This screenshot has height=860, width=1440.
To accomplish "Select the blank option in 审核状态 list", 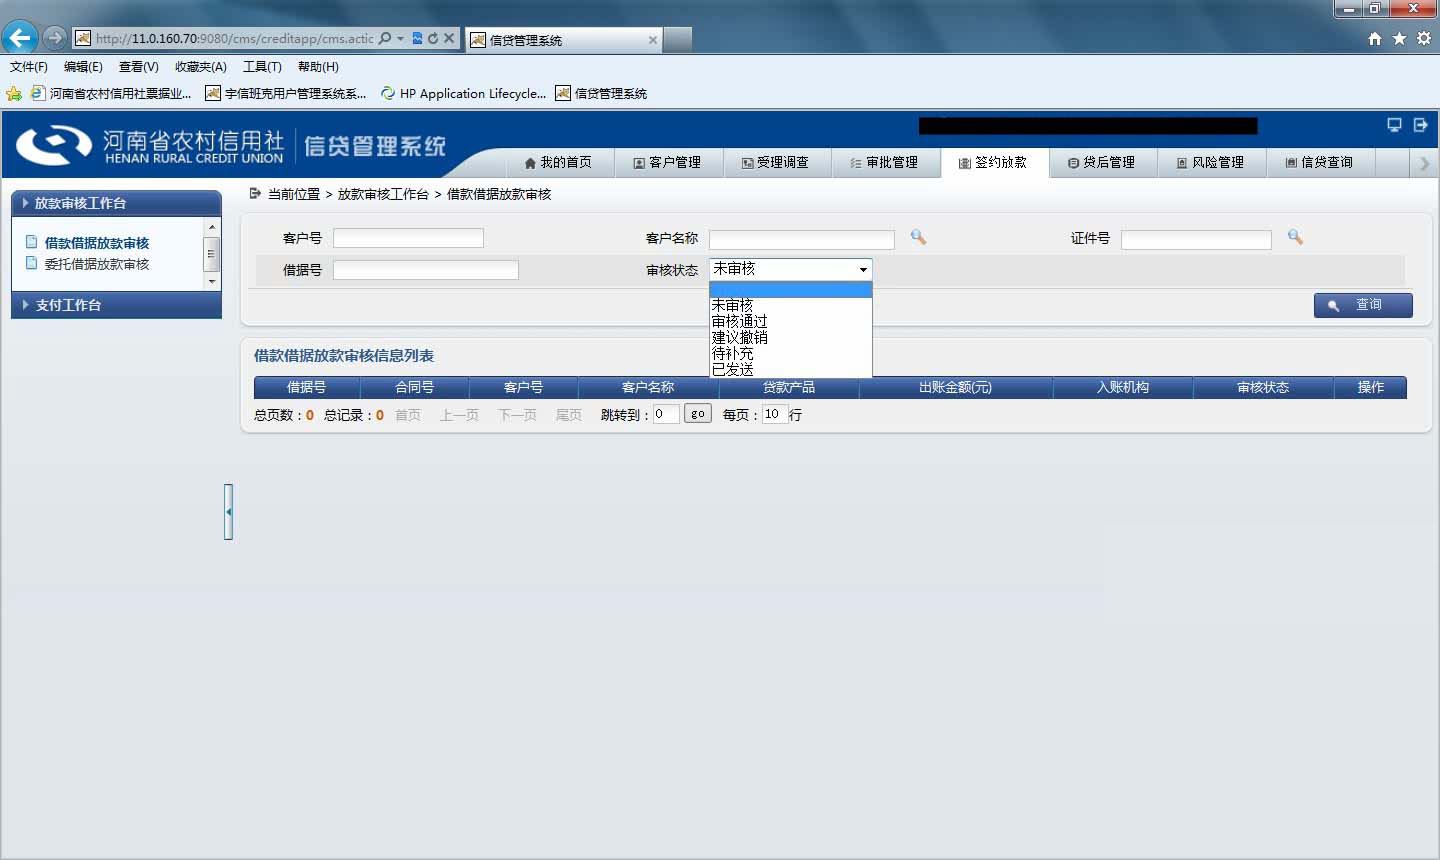I will tap(791, 290).
